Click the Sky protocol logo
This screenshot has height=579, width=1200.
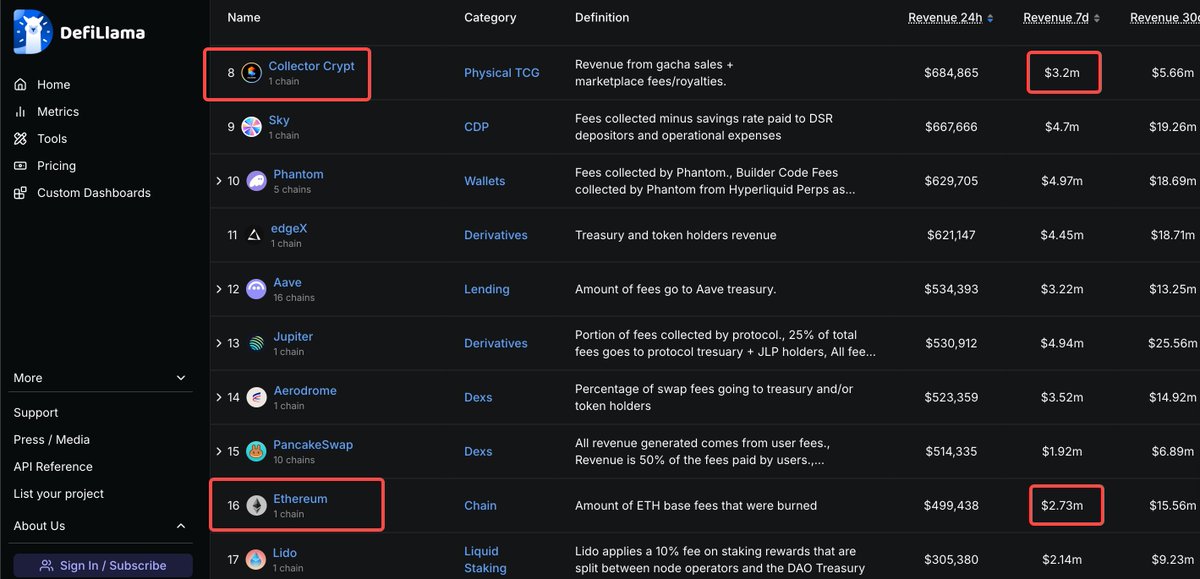[x=251, y=127]
